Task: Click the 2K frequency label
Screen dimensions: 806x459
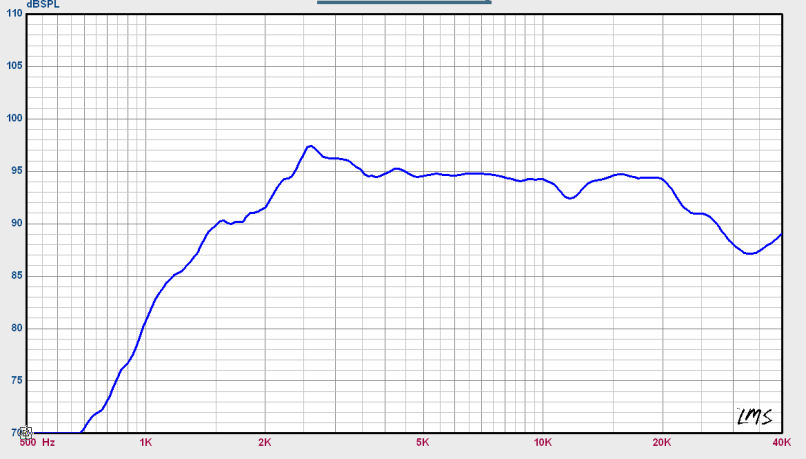Action: (265, 443)
